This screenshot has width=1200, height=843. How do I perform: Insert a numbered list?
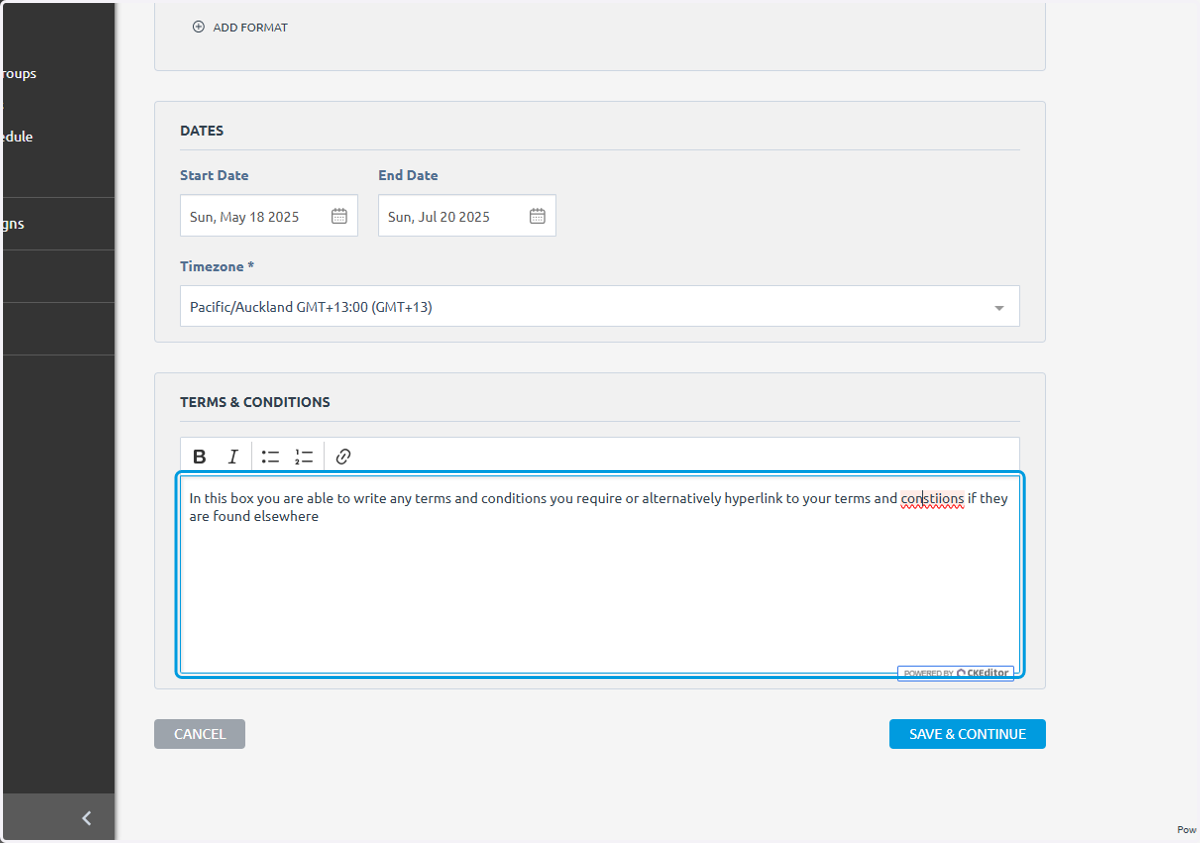coord(304,456)
